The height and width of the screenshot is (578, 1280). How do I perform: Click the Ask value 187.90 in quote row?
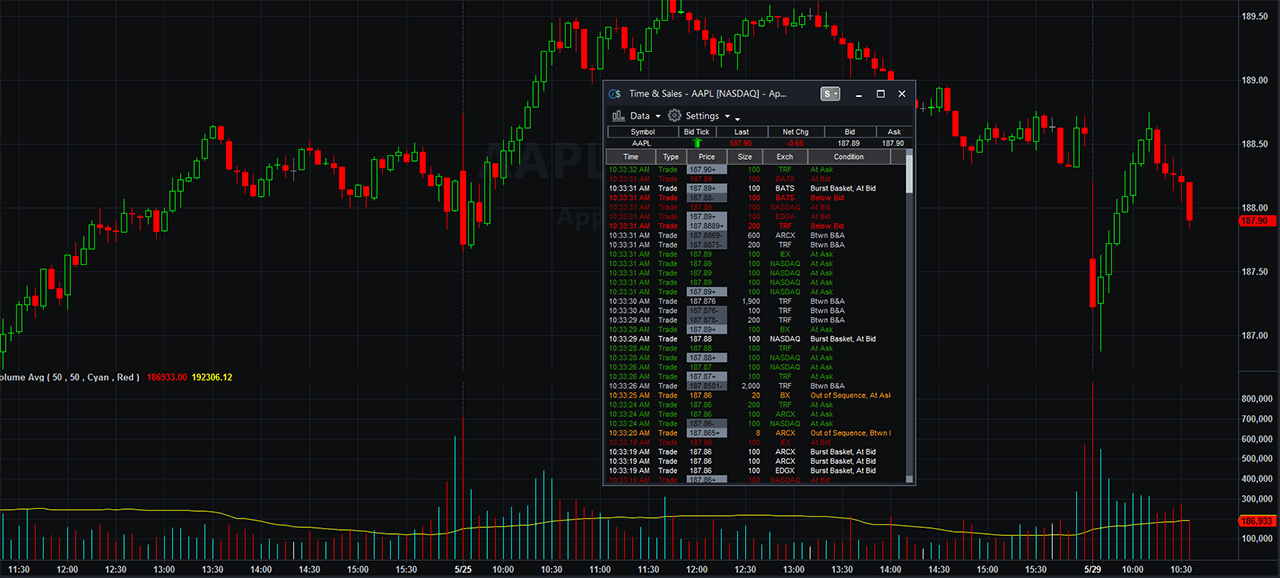[893, 144]
